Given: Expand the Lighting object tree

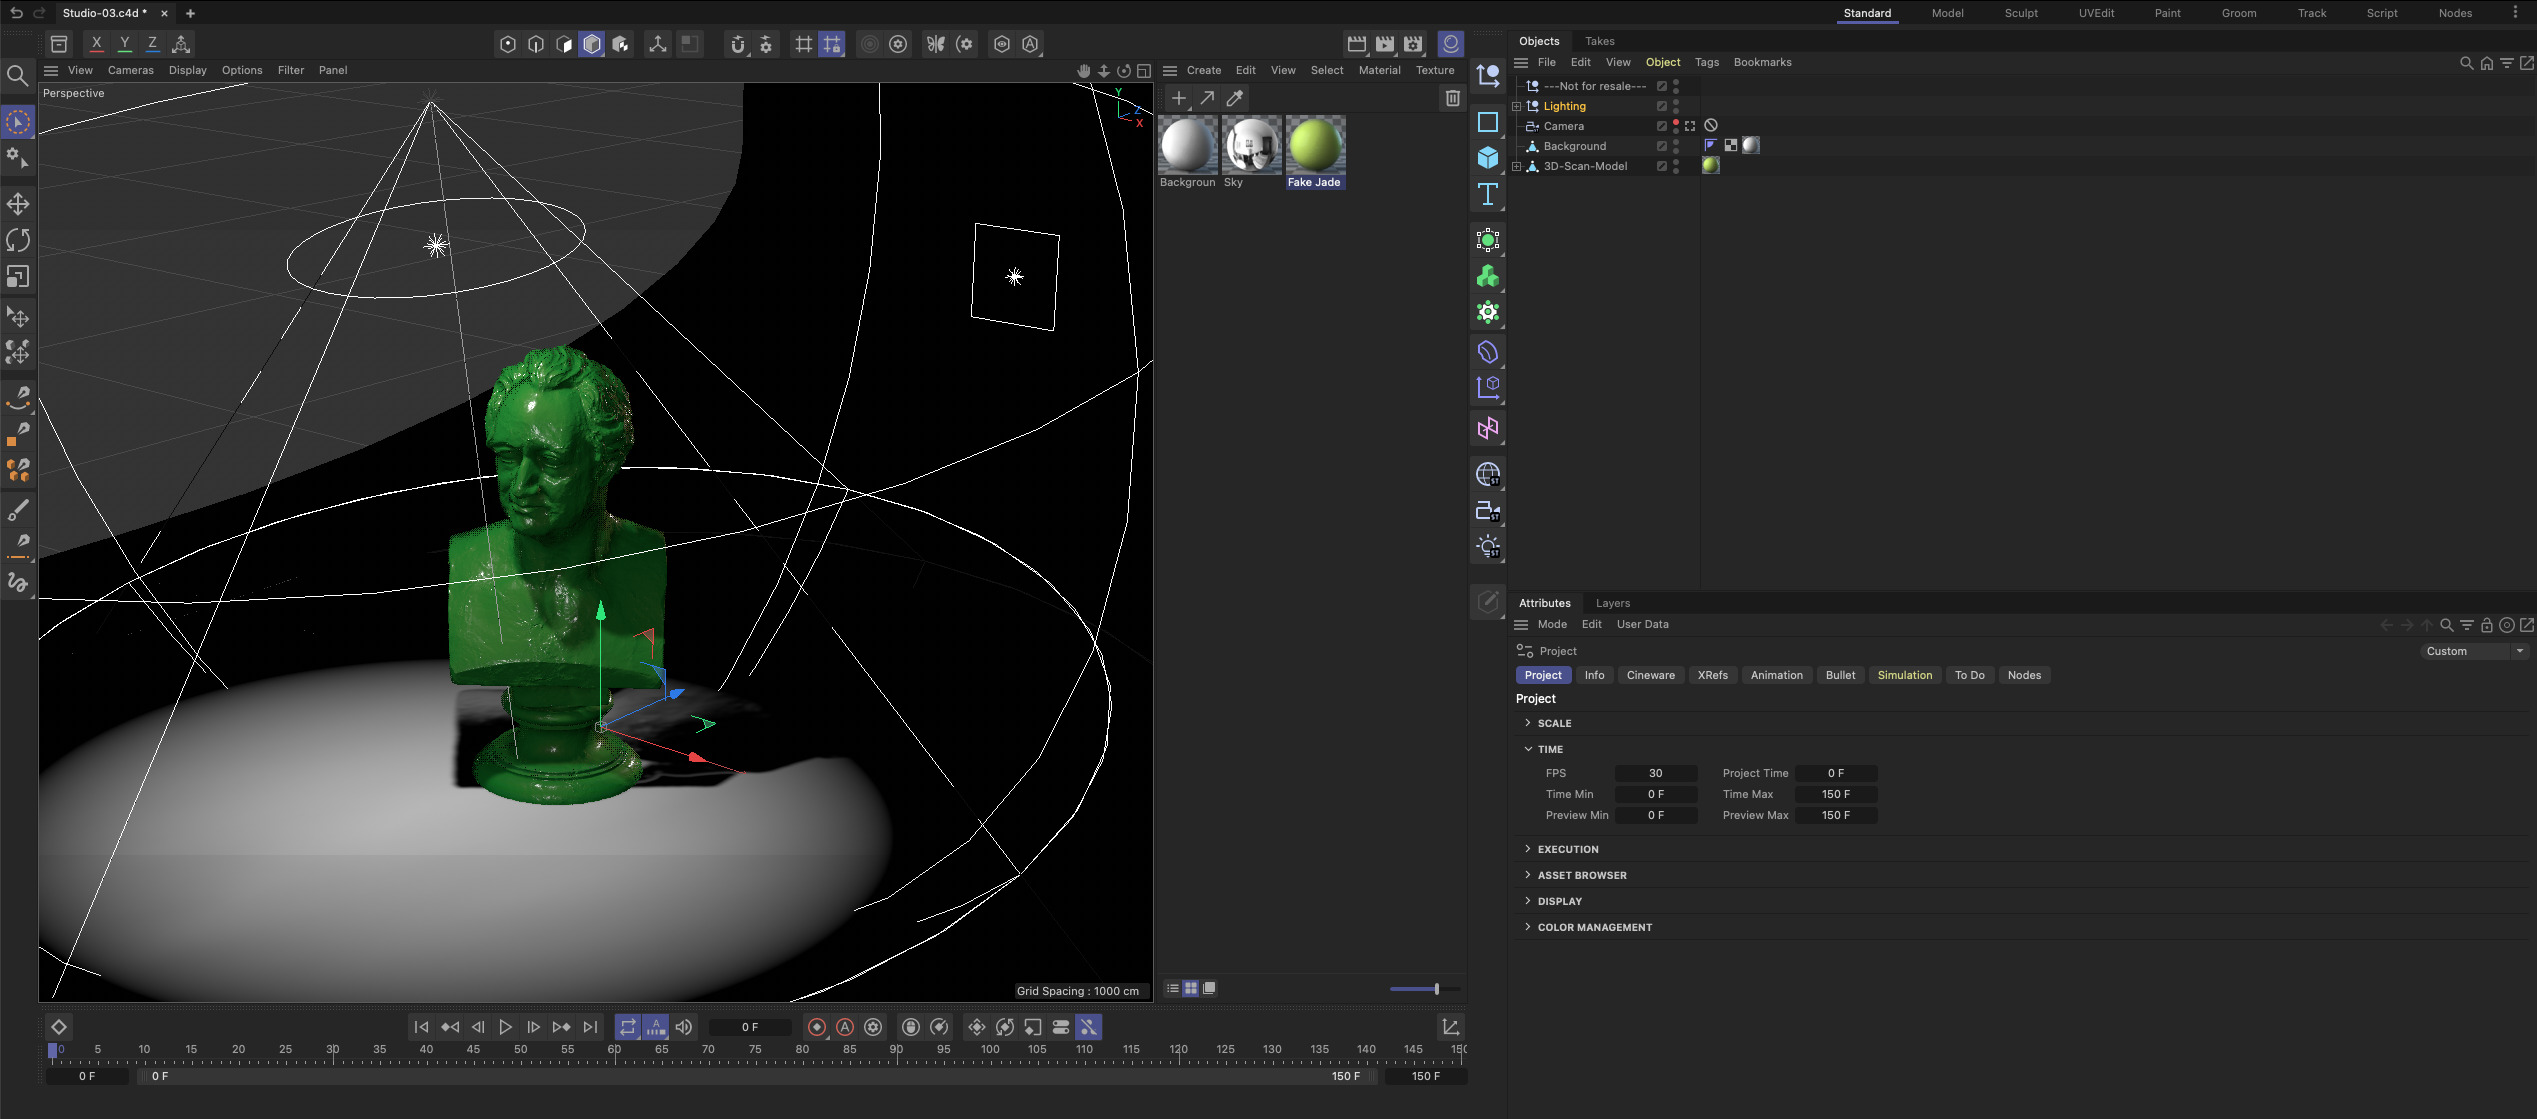Looking at the screenshot, I should (x=1517, y=106).
